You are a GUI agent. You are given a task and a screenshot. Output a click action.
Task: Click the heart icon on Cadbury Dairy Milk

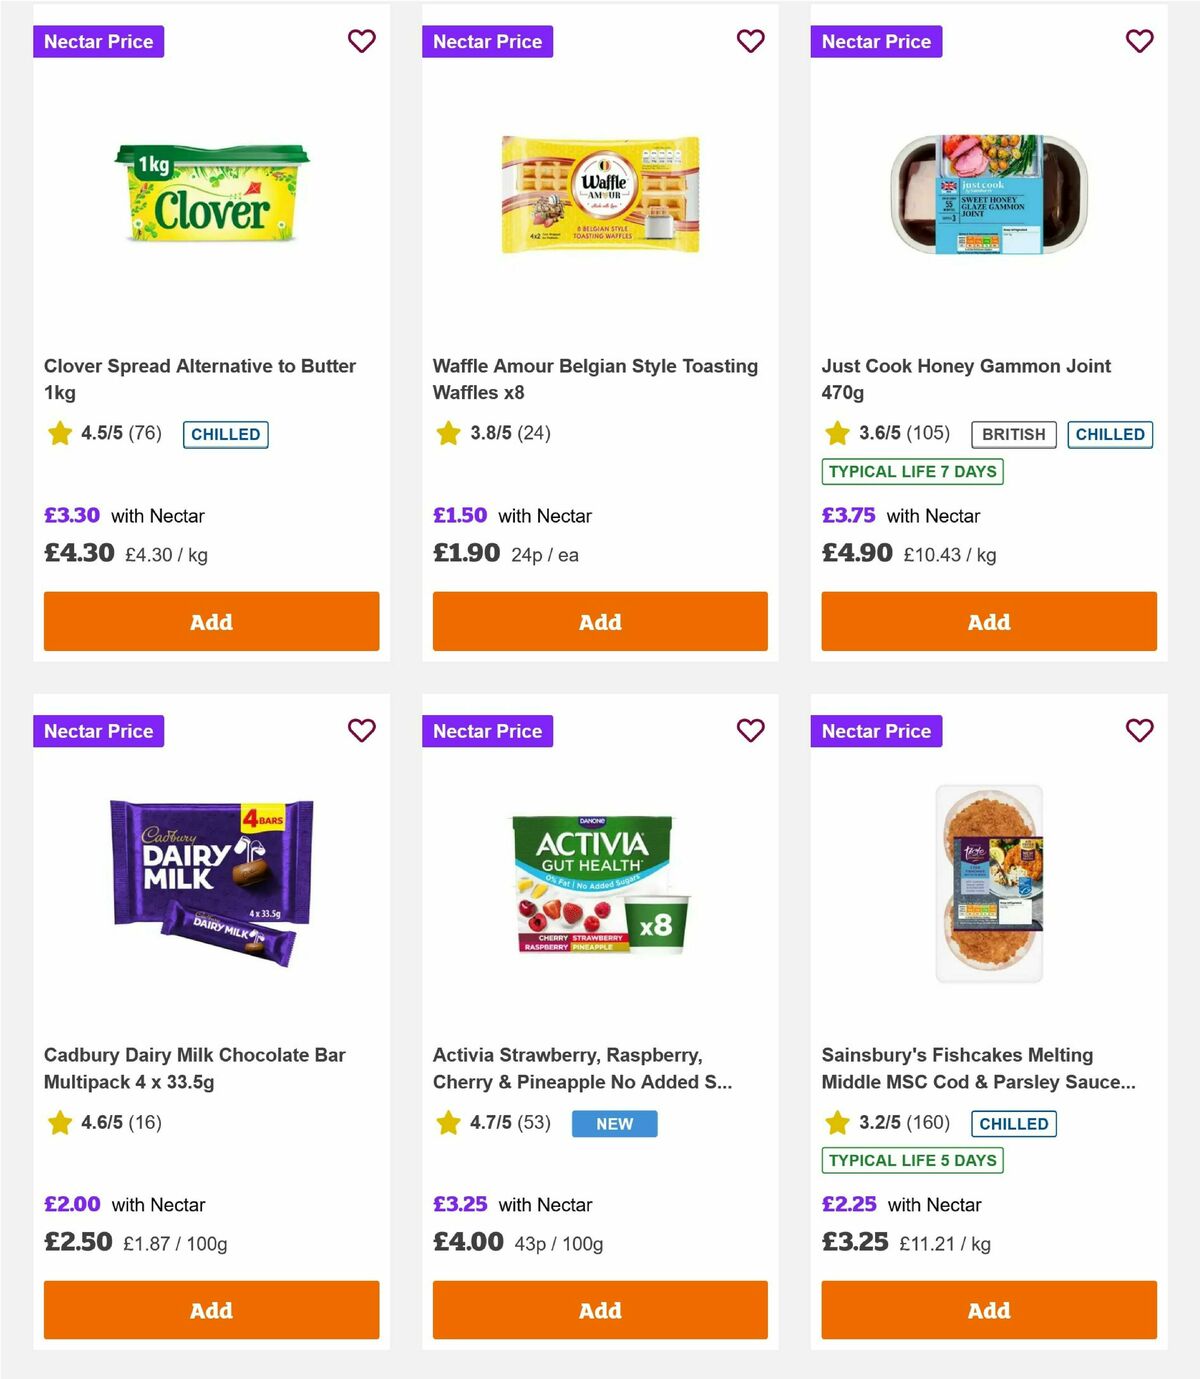(x=361, y=731)
